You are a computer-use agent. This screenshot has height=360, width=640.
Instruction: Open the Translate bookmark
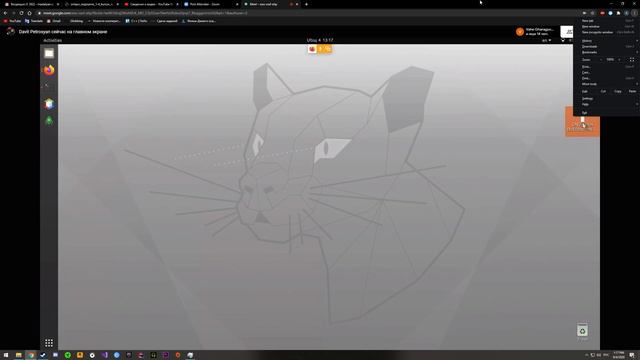click(x=34, y=21)
